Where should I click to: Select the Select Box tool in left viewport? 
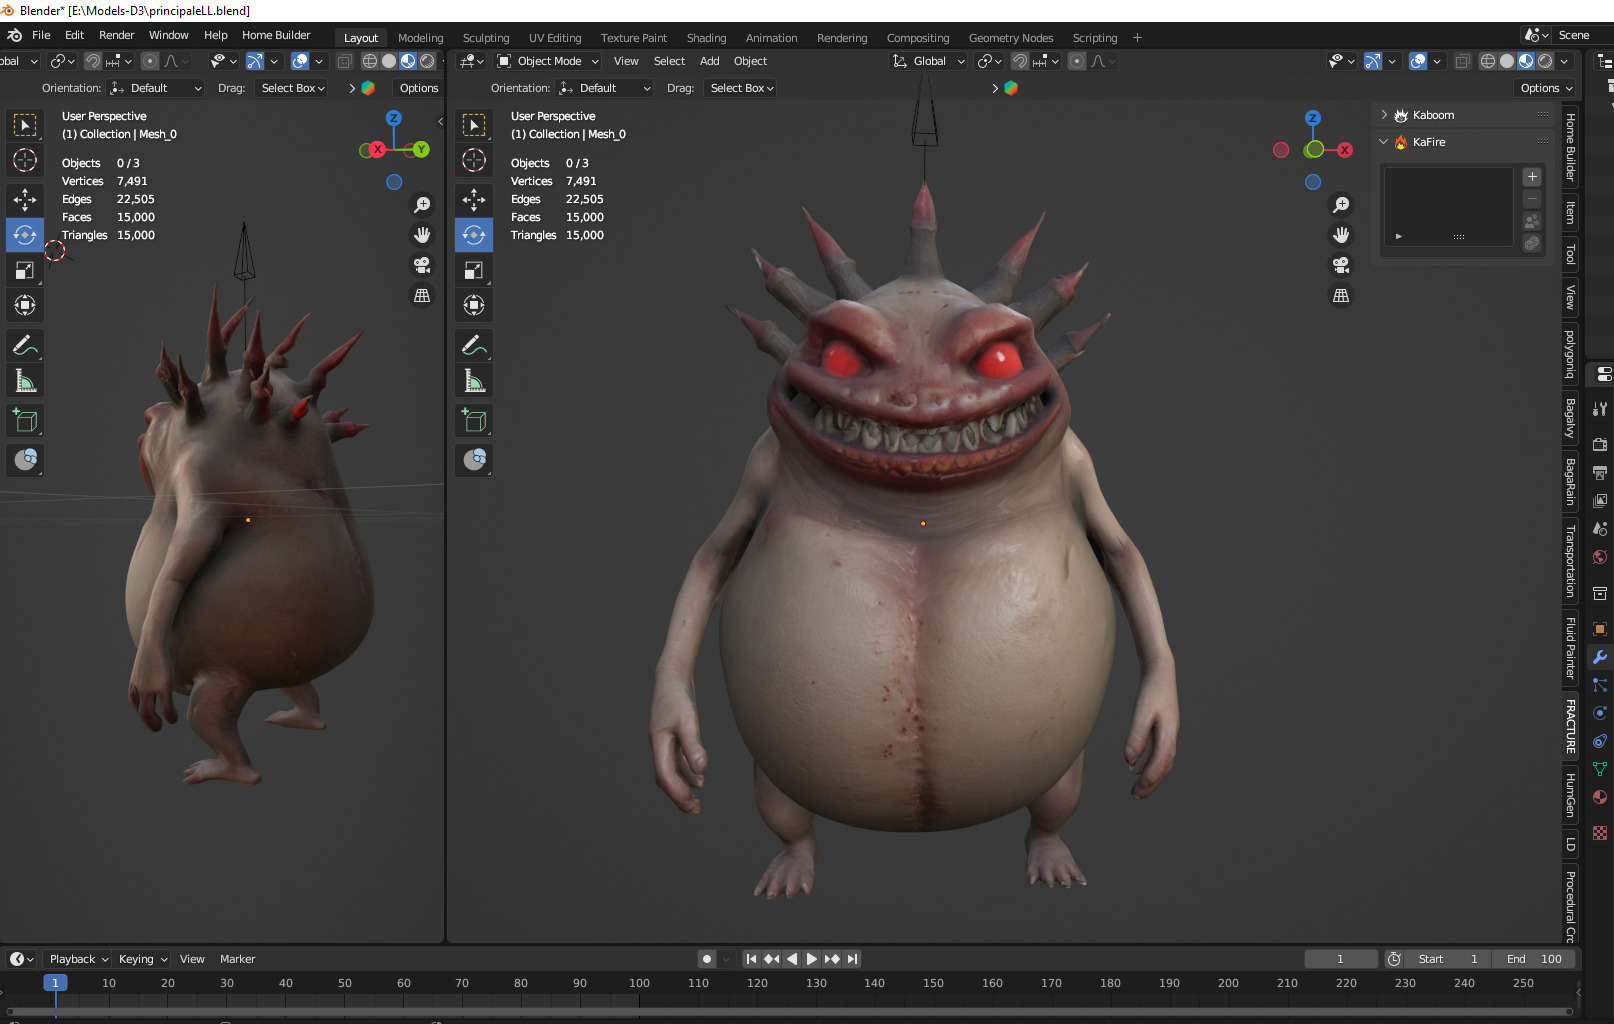tap(25, 125)
